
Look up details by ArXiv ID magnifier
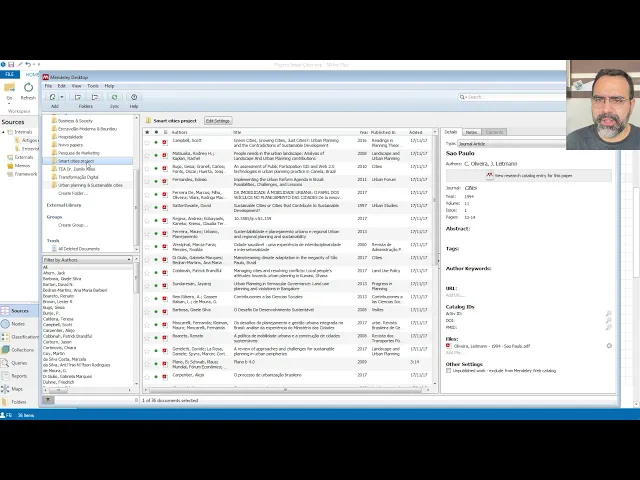point(609,313)
